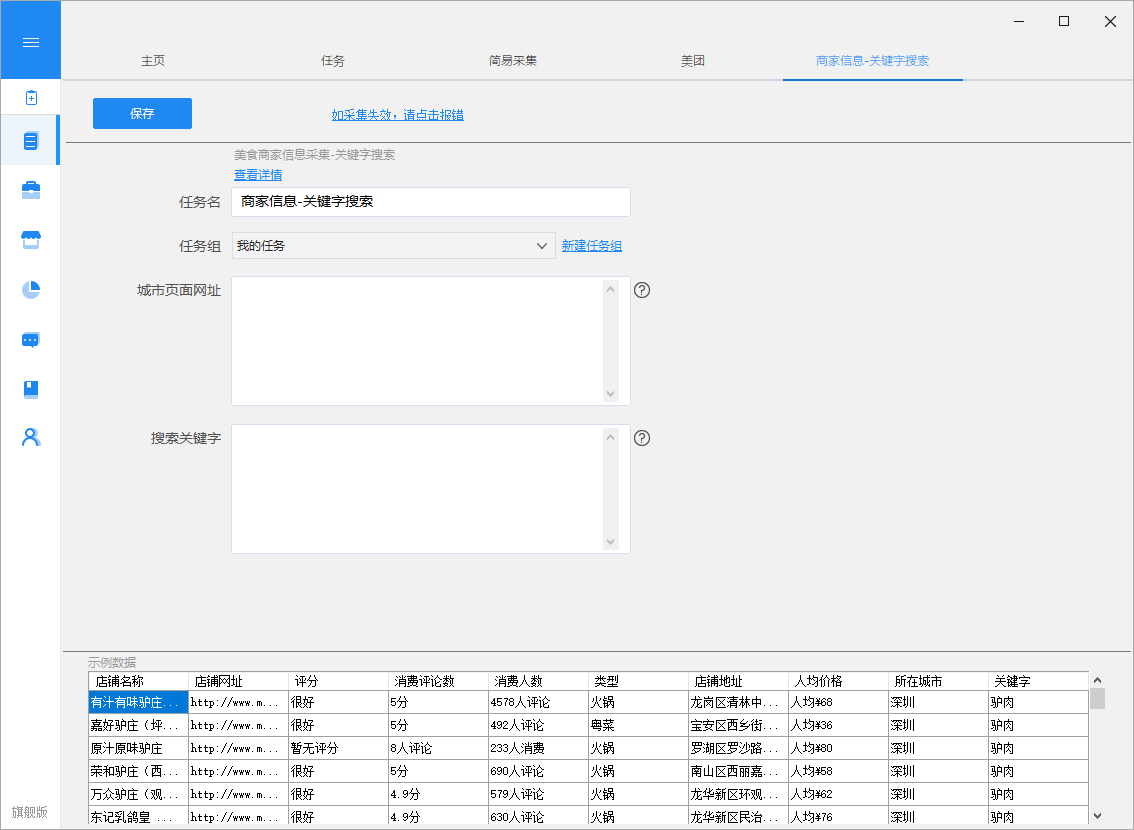1134x830 pixels.
Task: Click the 店铺网址 column header
Action: 239,681
